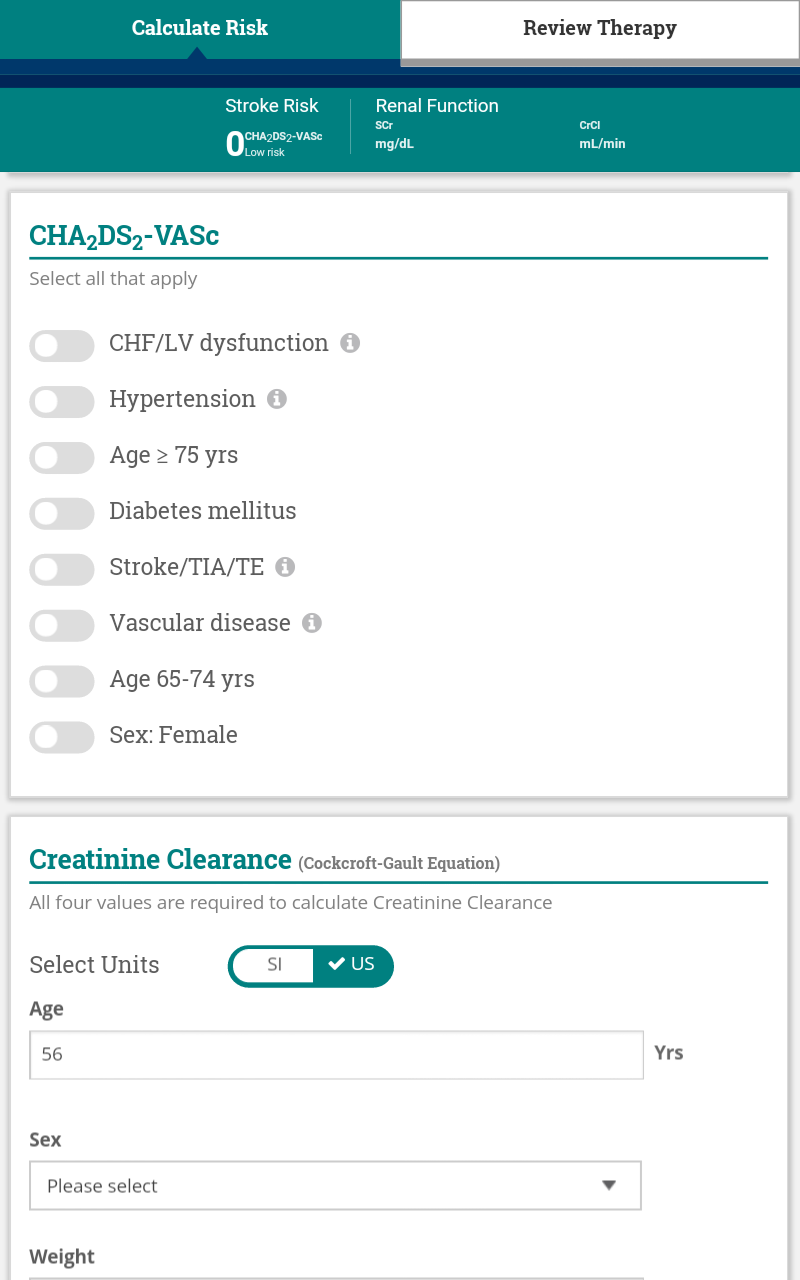The image size is (800, 1280).
Task: Enable the Hypertension toggle
Action: coord(62,402)
